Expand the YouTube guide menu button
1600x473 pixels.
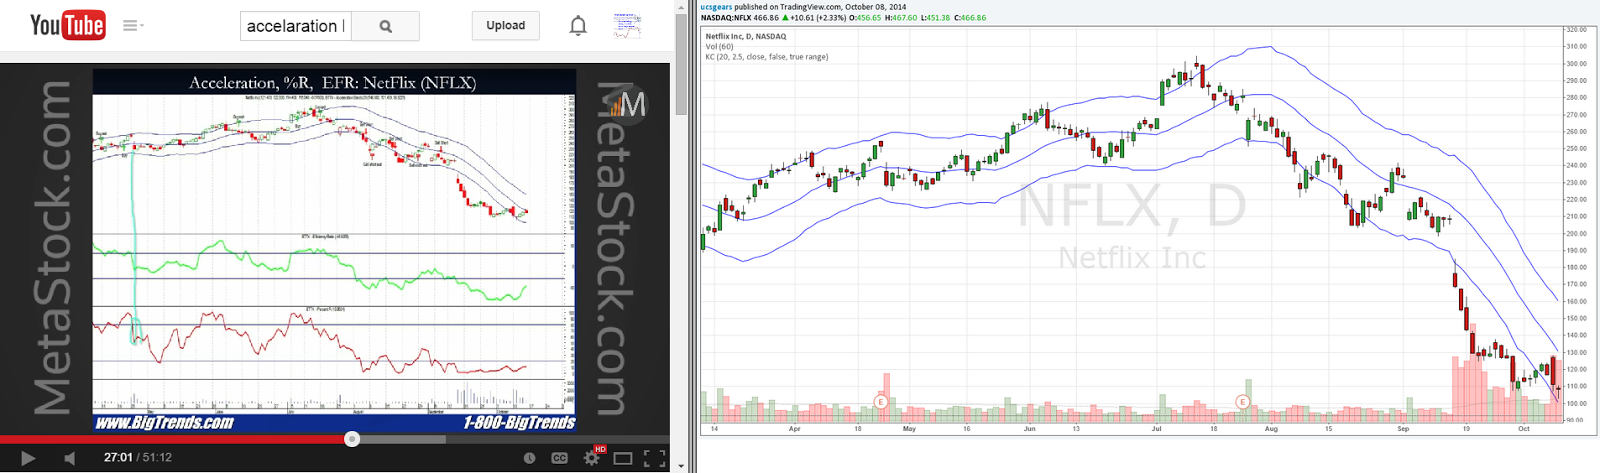pyautogui.click(x=133, y=26)
